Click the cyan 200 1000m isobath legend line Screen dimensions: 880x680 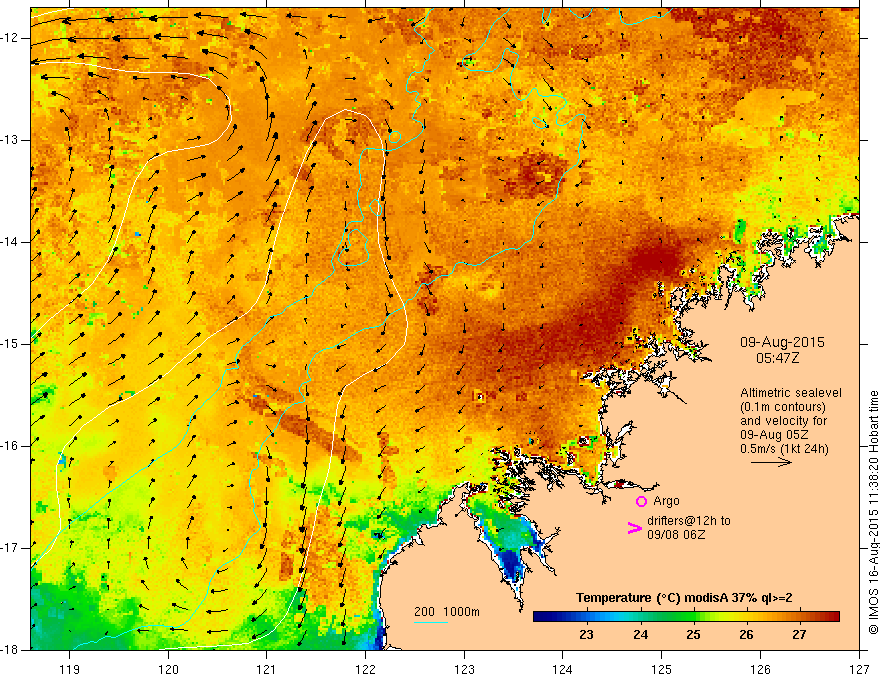point(431,622)
